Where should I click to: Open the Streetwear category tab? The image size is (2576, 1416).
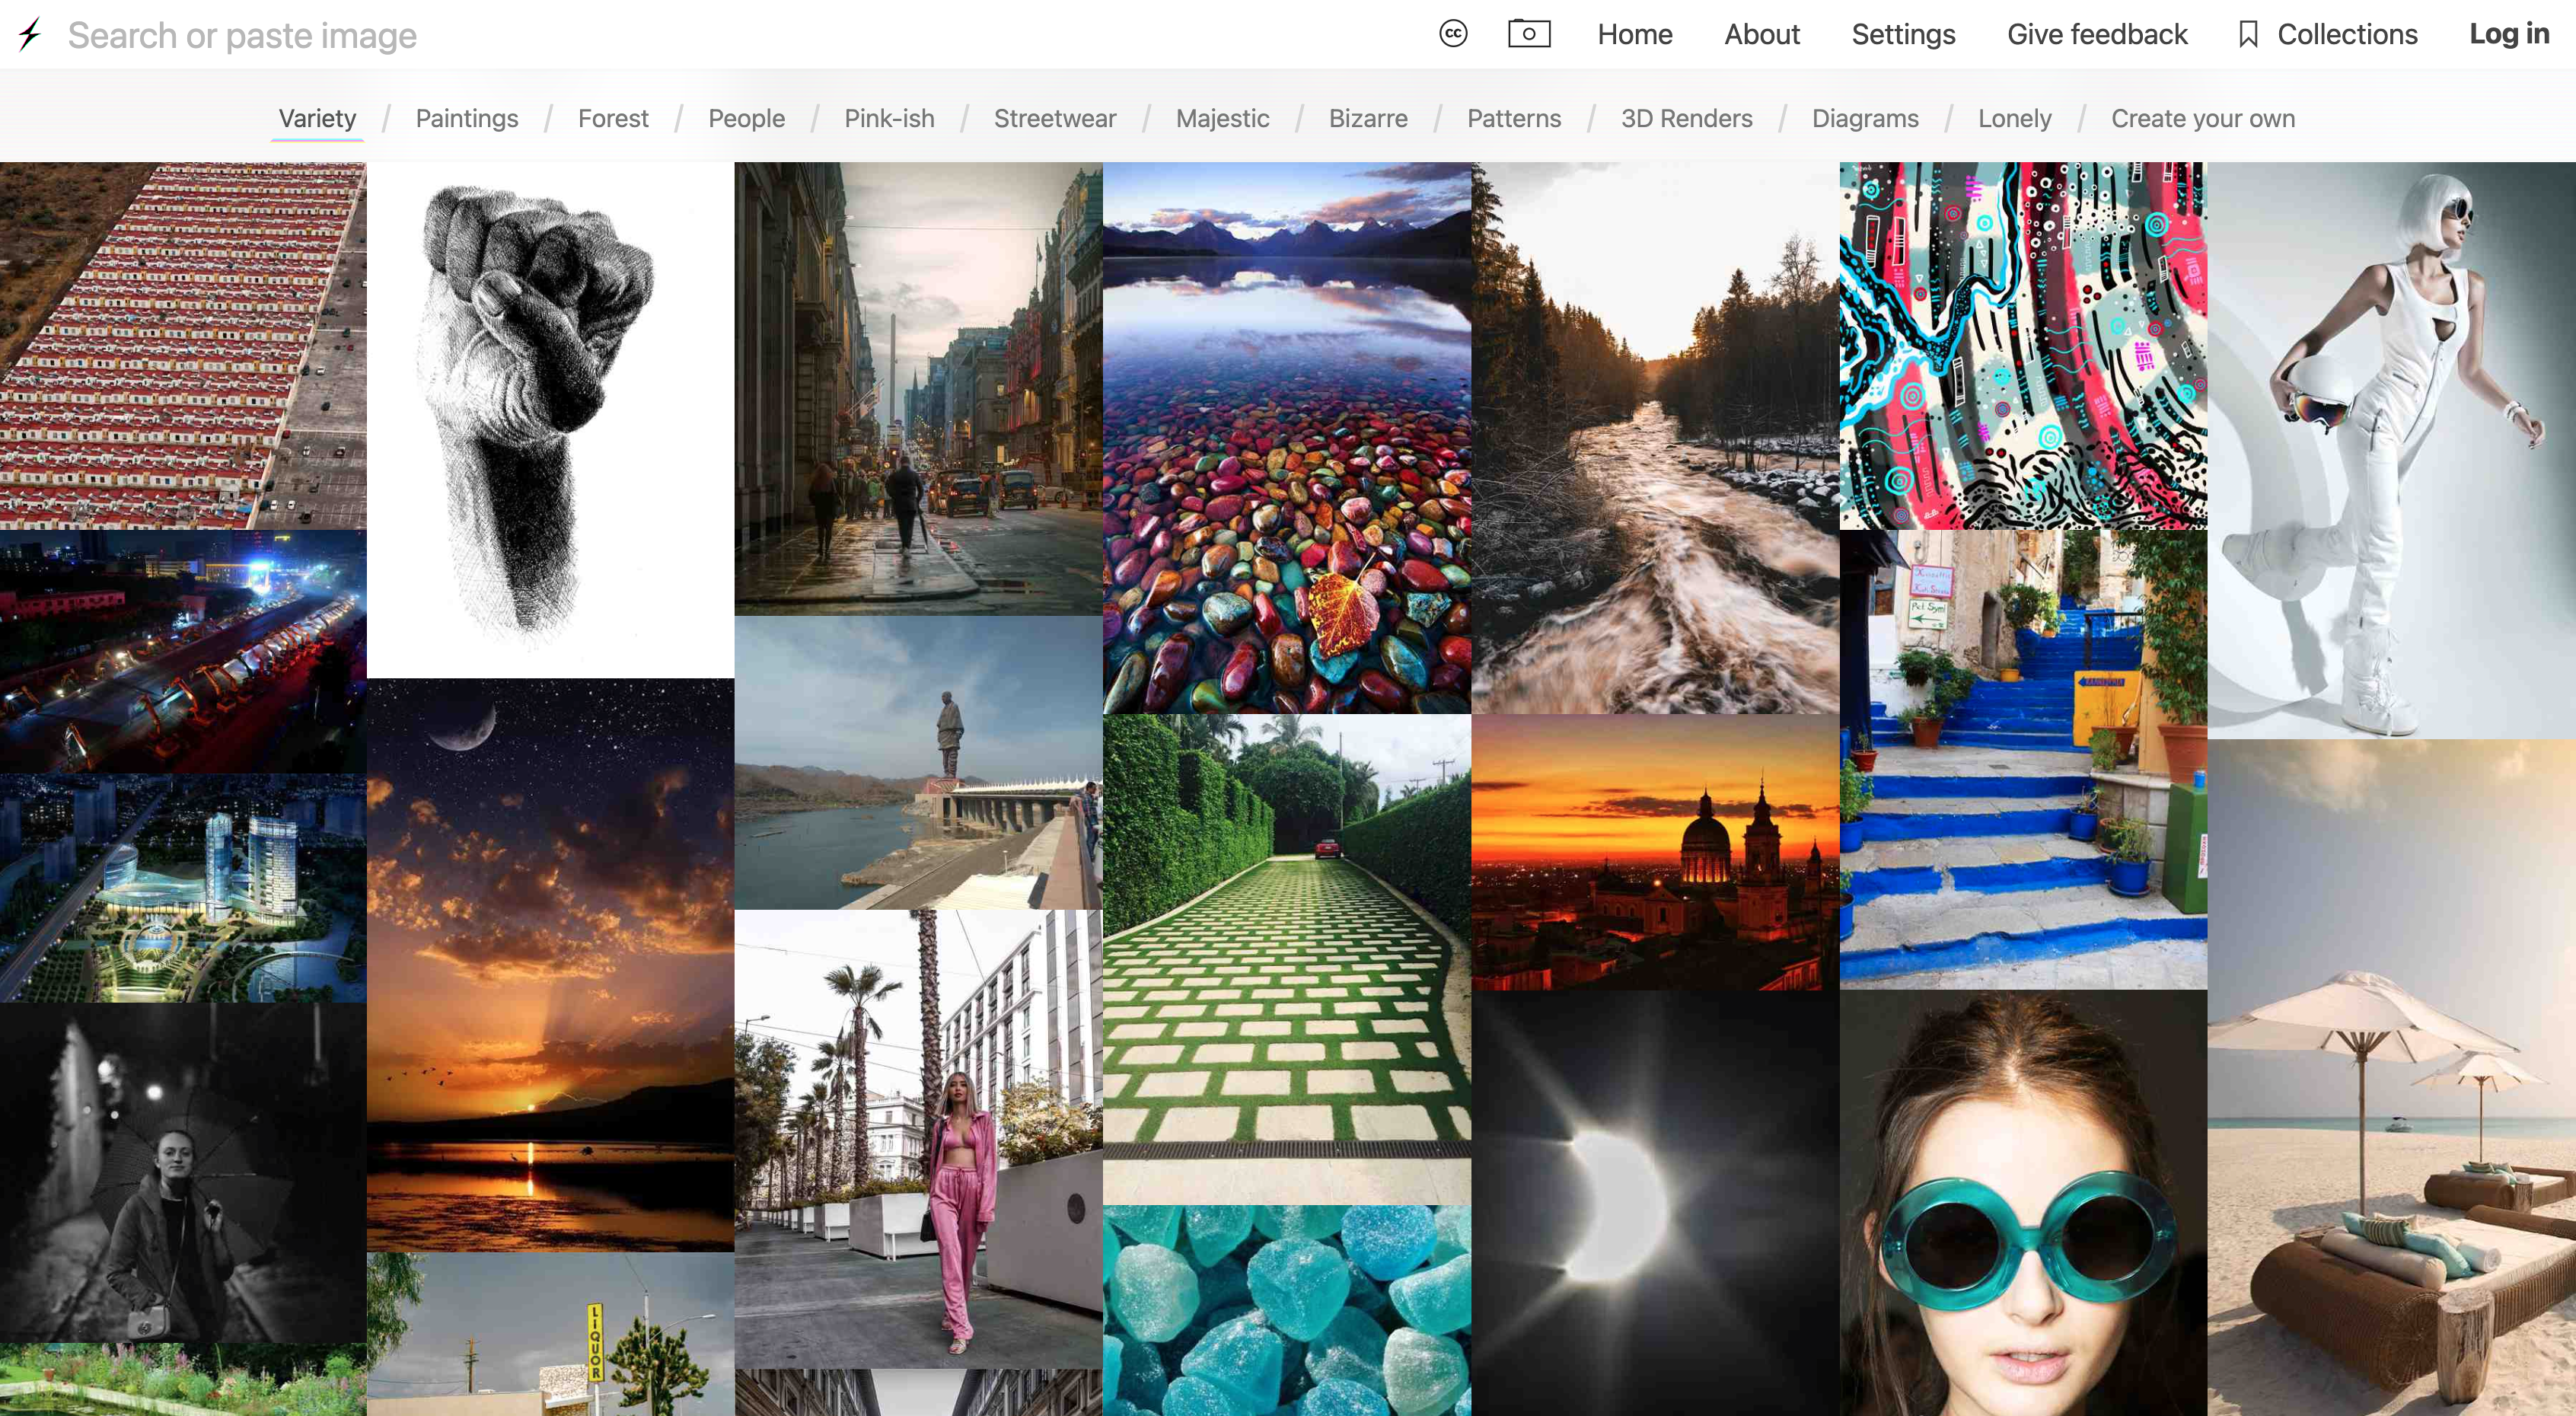coord(1055,118)
